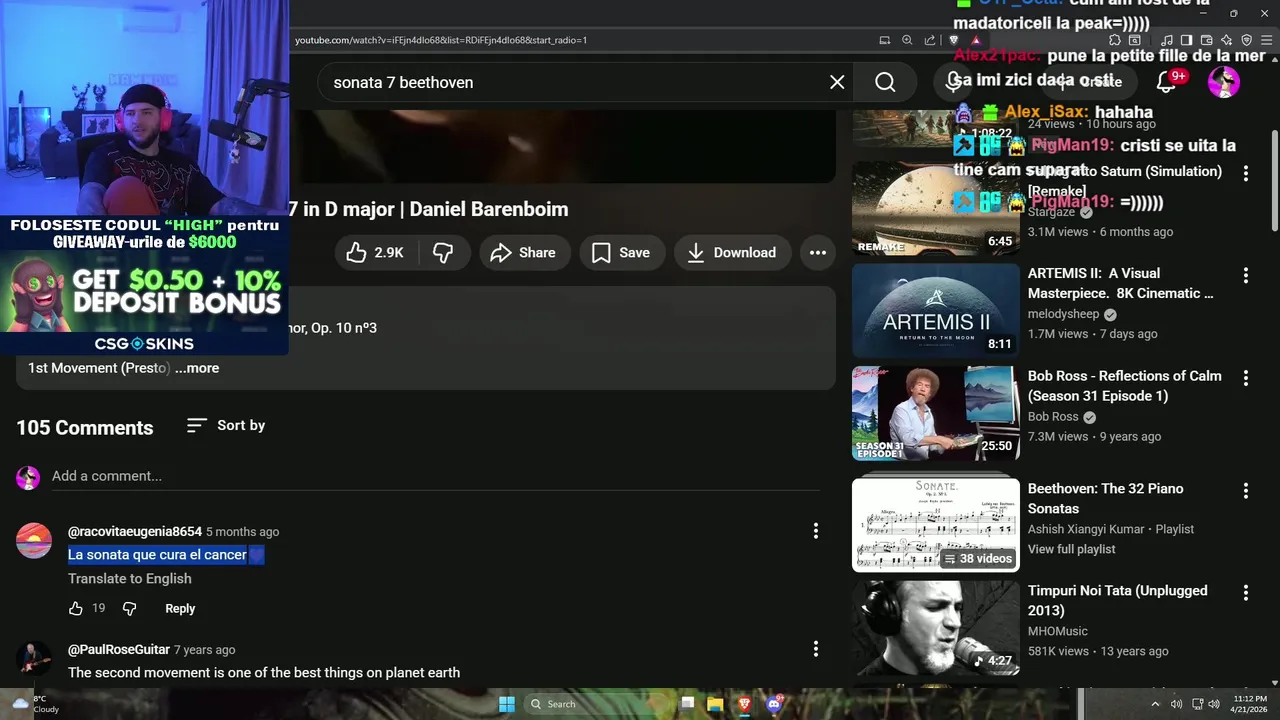1280x720 pixels.
Task: Share the Barenboim video
Action: pyautogui.click(x=524, y=253)
